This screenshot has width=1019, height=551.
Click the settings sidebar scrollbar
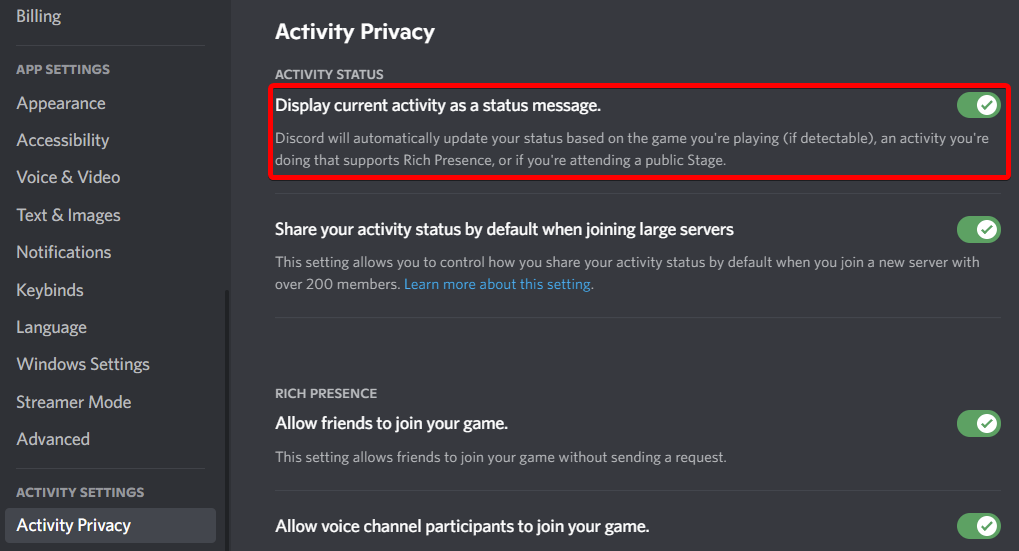pos(227,420)
